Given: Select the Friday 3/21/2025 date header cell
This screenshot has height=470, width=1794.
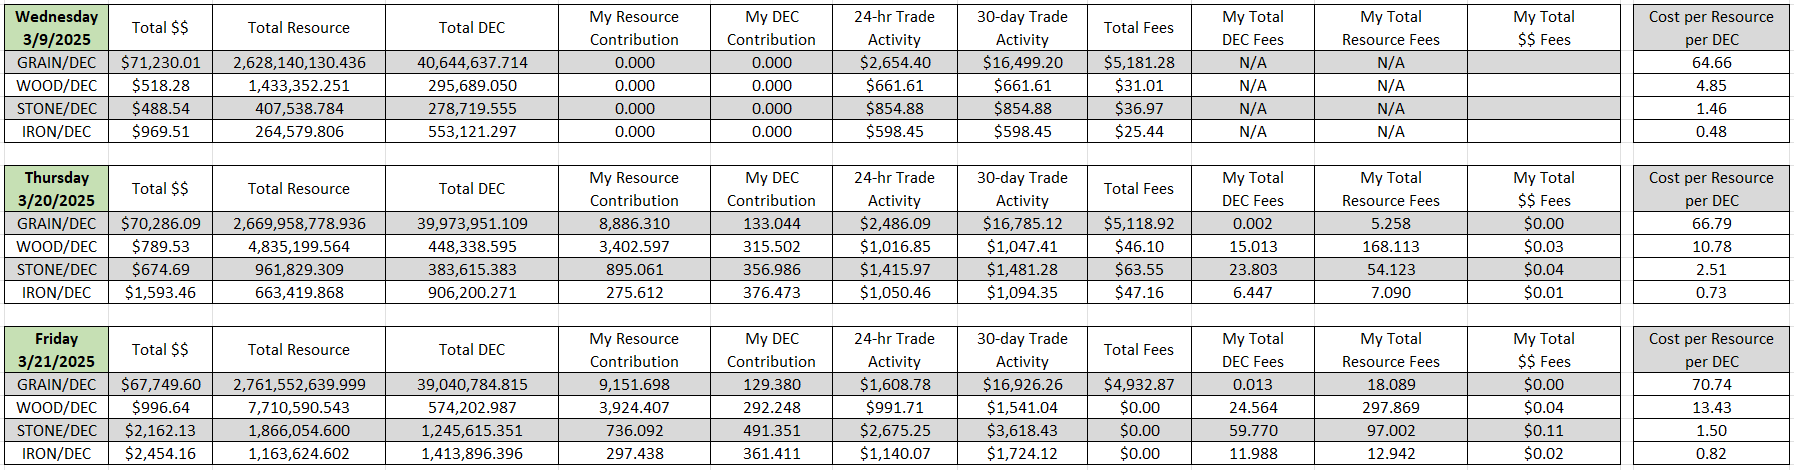Looking at the screenshot, I should click(56, 350).
